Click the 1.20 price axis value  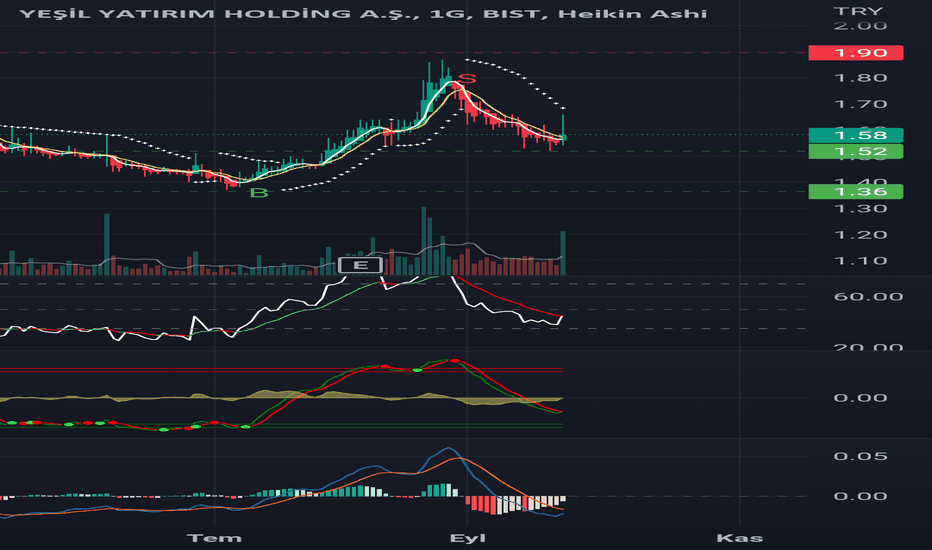point(860,235)
